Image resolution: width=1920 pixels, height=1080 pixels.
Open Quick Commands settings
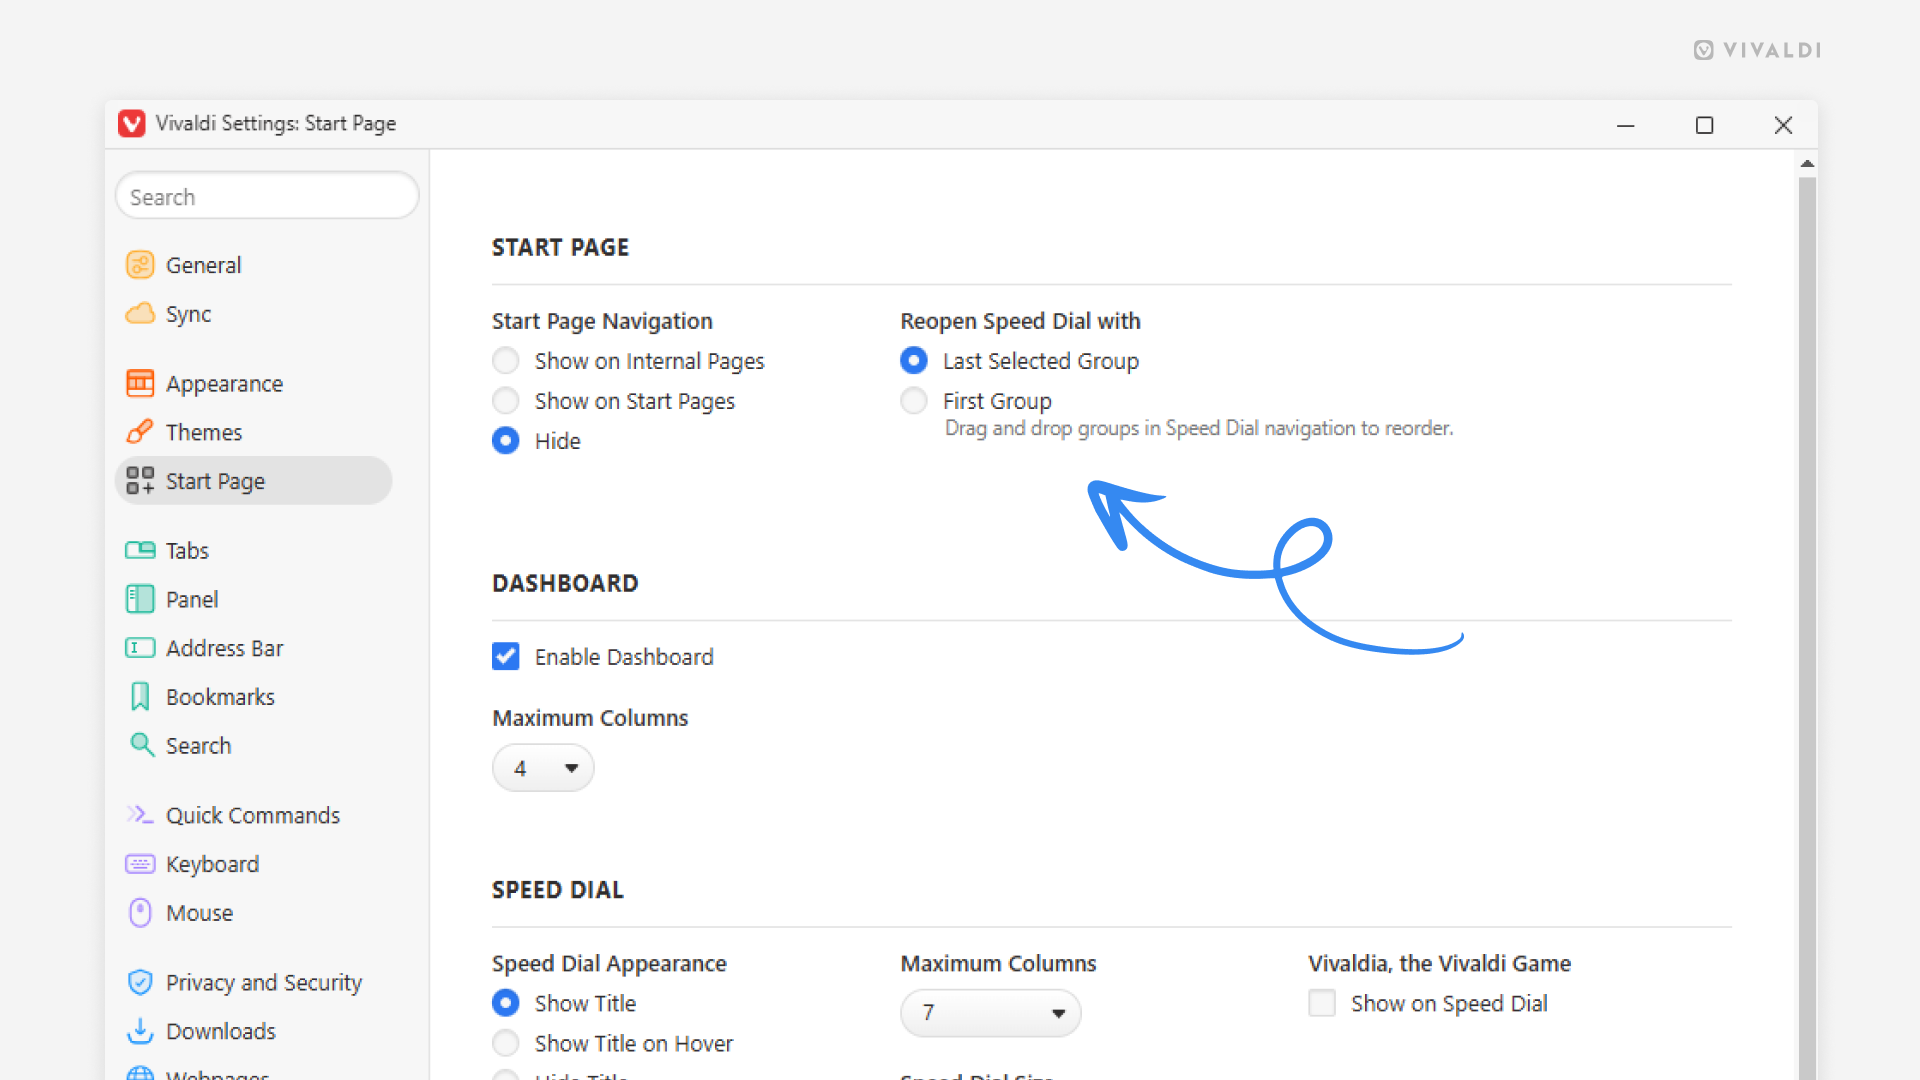pyautogui.click(x=253, y=815)
